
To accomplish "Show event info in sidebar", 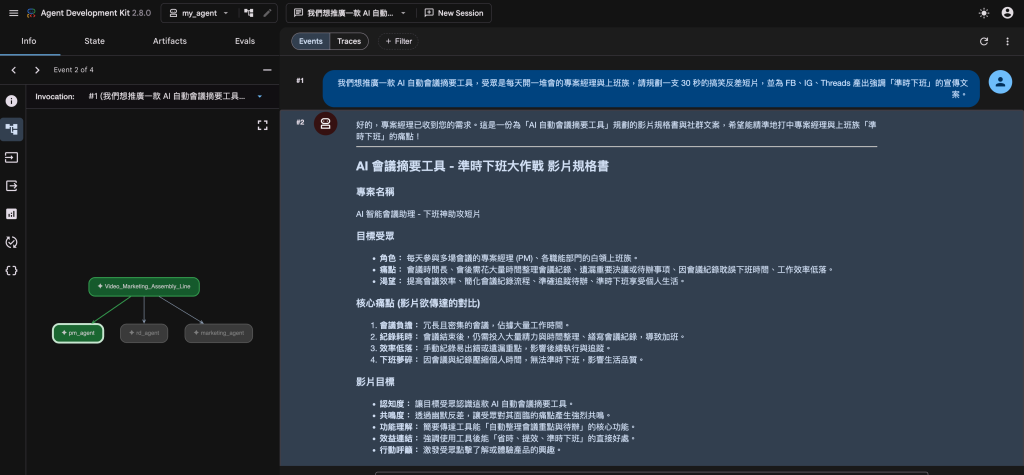I will click(11, 101).
